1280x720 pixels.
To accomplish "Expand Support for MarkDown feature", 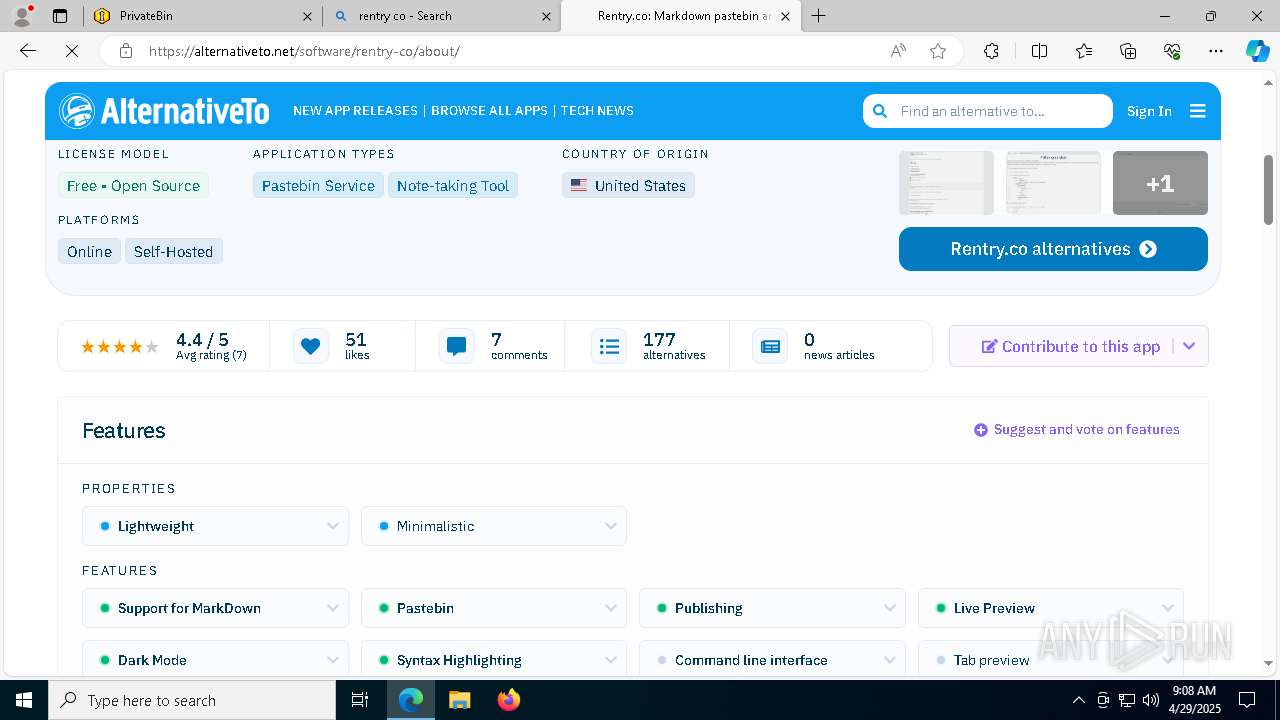I will tap(215, 608).
